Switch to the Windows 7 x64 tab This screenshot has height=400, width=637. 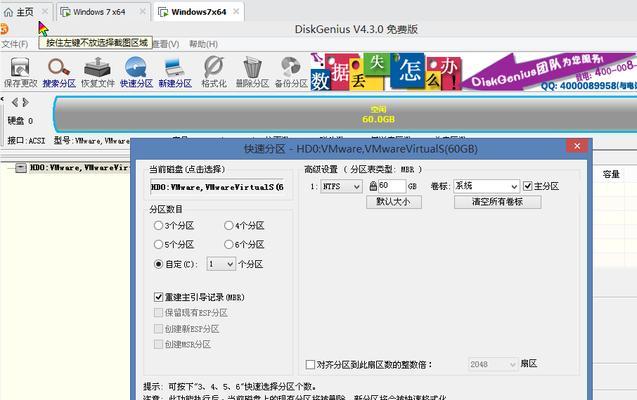99,12
